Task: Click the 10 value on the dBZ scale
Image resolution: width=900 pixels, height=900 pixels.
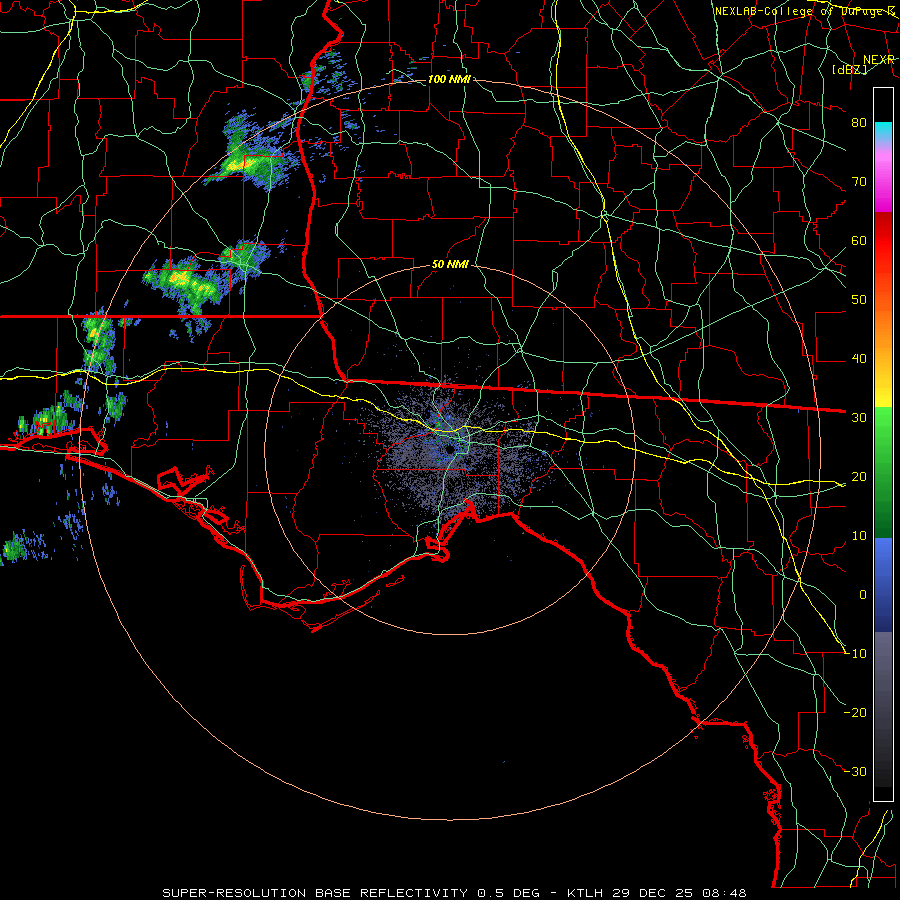Action: pos(859,536)
